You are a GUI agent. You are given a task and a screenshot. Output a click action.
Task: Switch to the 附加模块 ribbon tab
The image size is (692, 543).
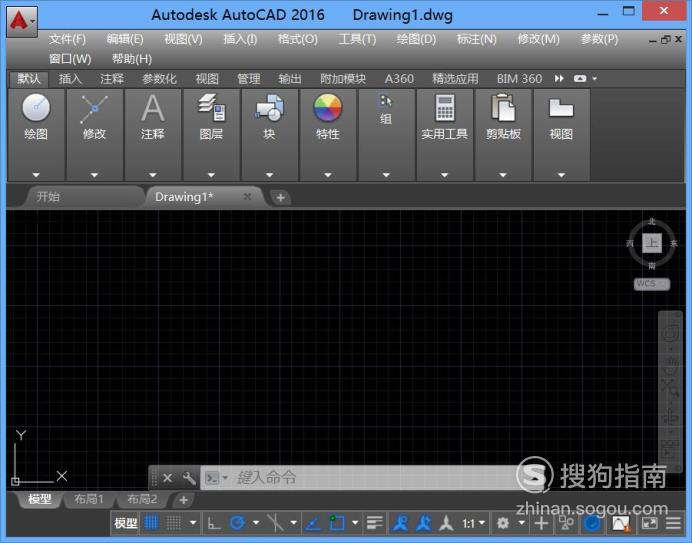pos(343,79)
